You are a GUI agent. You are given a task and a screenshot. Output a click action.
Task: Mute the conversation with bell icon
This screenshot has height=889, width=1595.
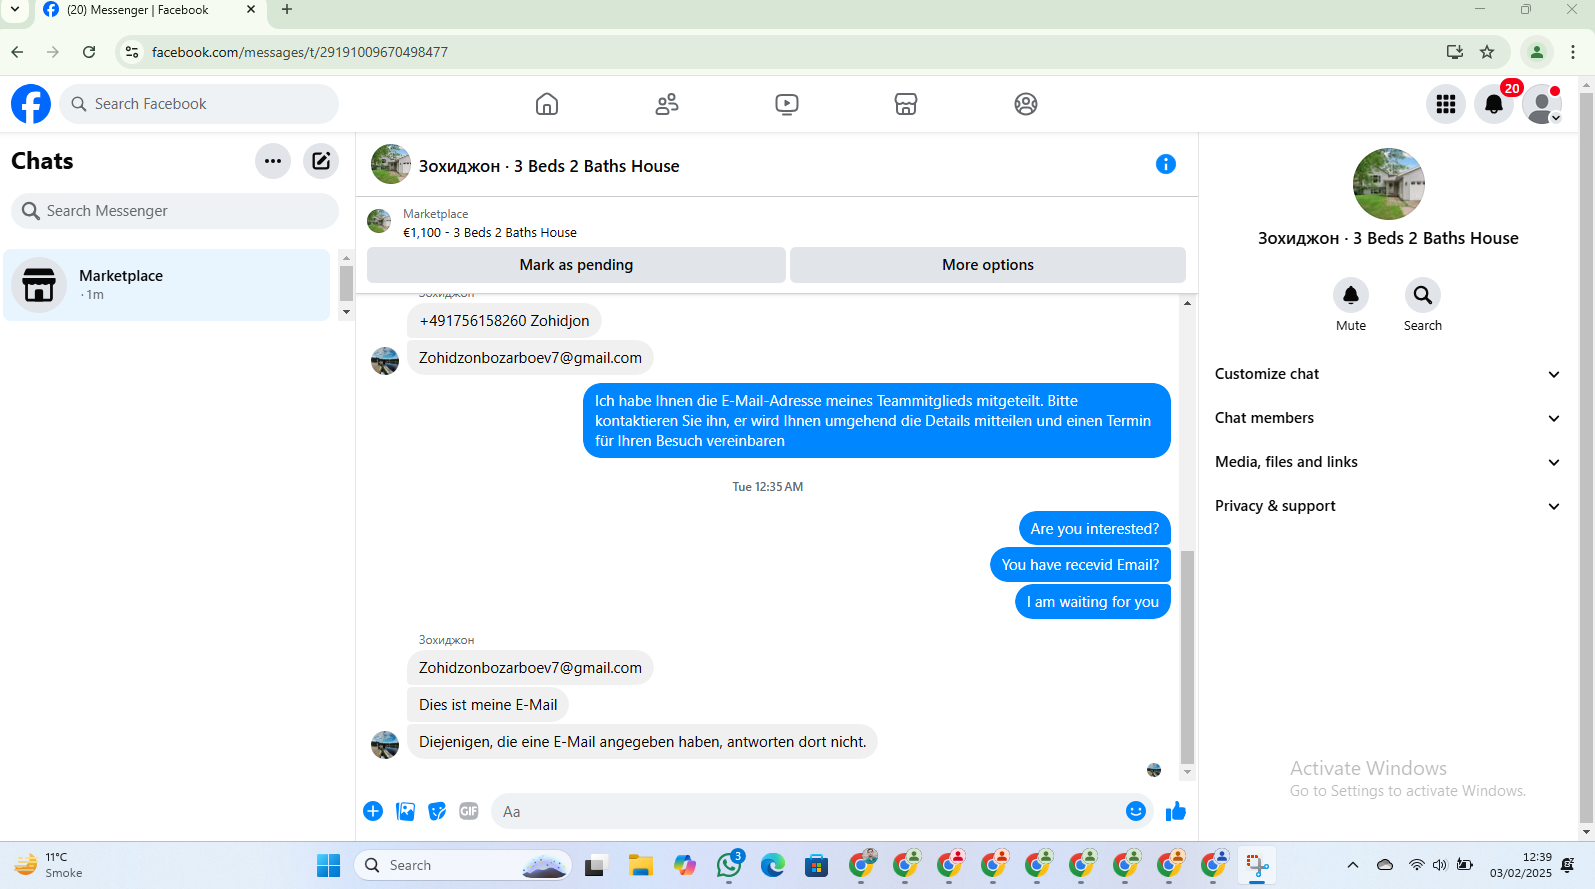click(1351, 295)
